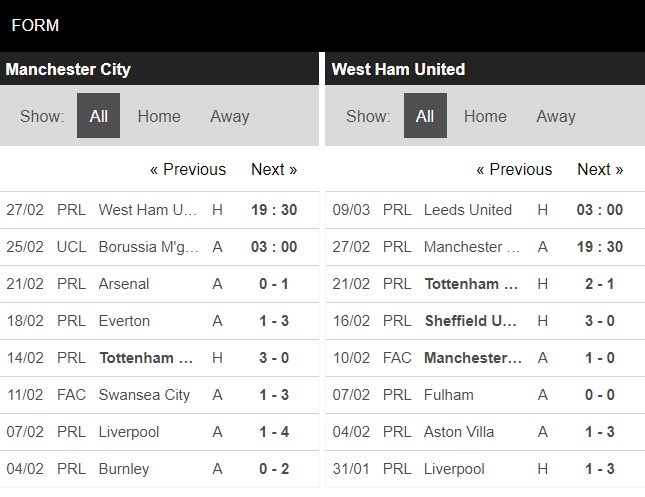Image resolution: width=645 pixels, height=497 pixels.
Task: Open Fulham 0 - 0 match result
Action: tap(600, 395)
